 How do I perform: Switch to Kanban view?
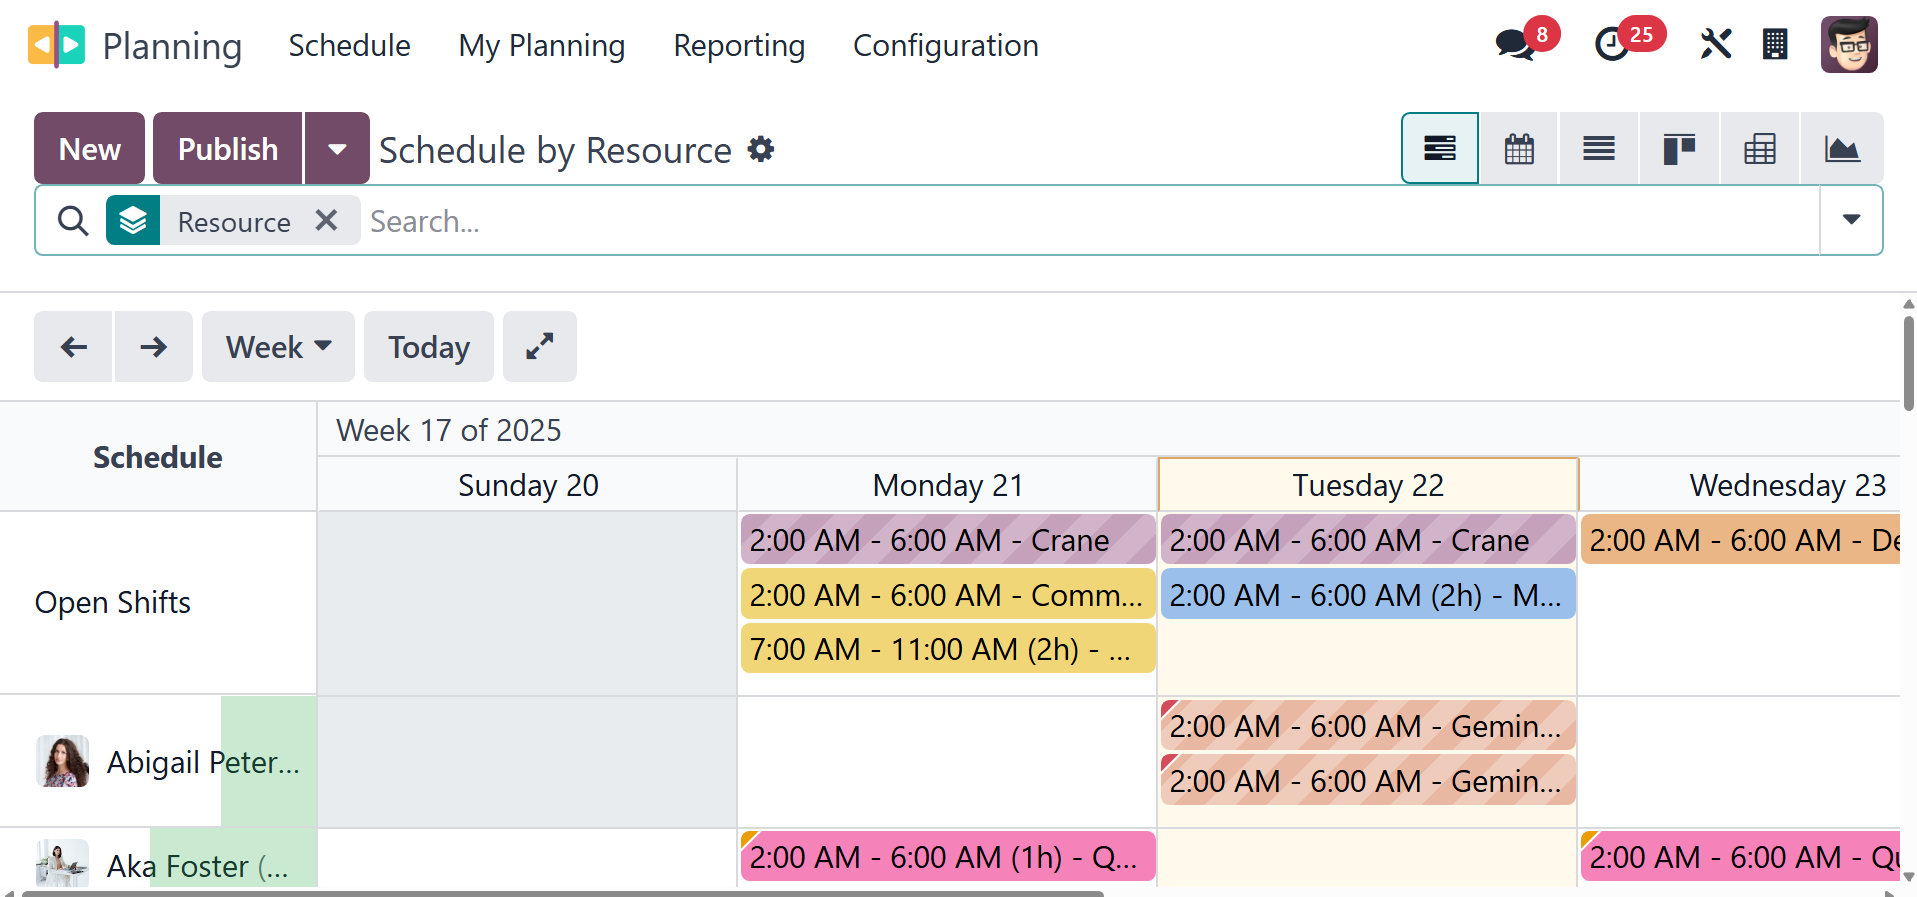click(x=1679, y=149)
